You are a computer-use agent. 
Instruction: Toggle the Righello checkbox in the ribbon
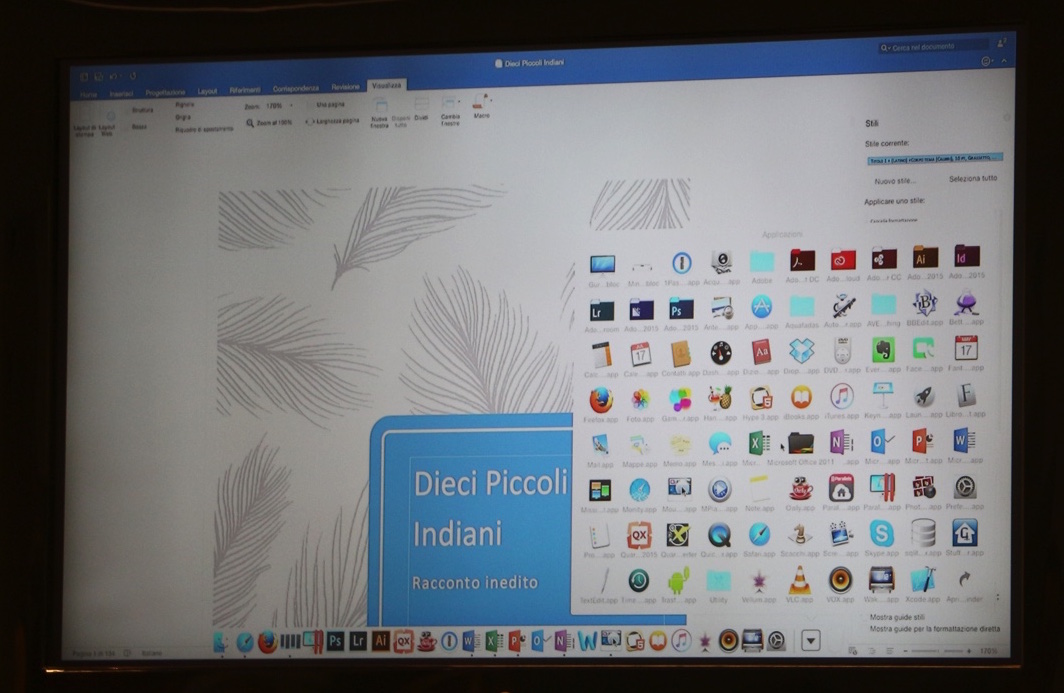tap(184, 105)
